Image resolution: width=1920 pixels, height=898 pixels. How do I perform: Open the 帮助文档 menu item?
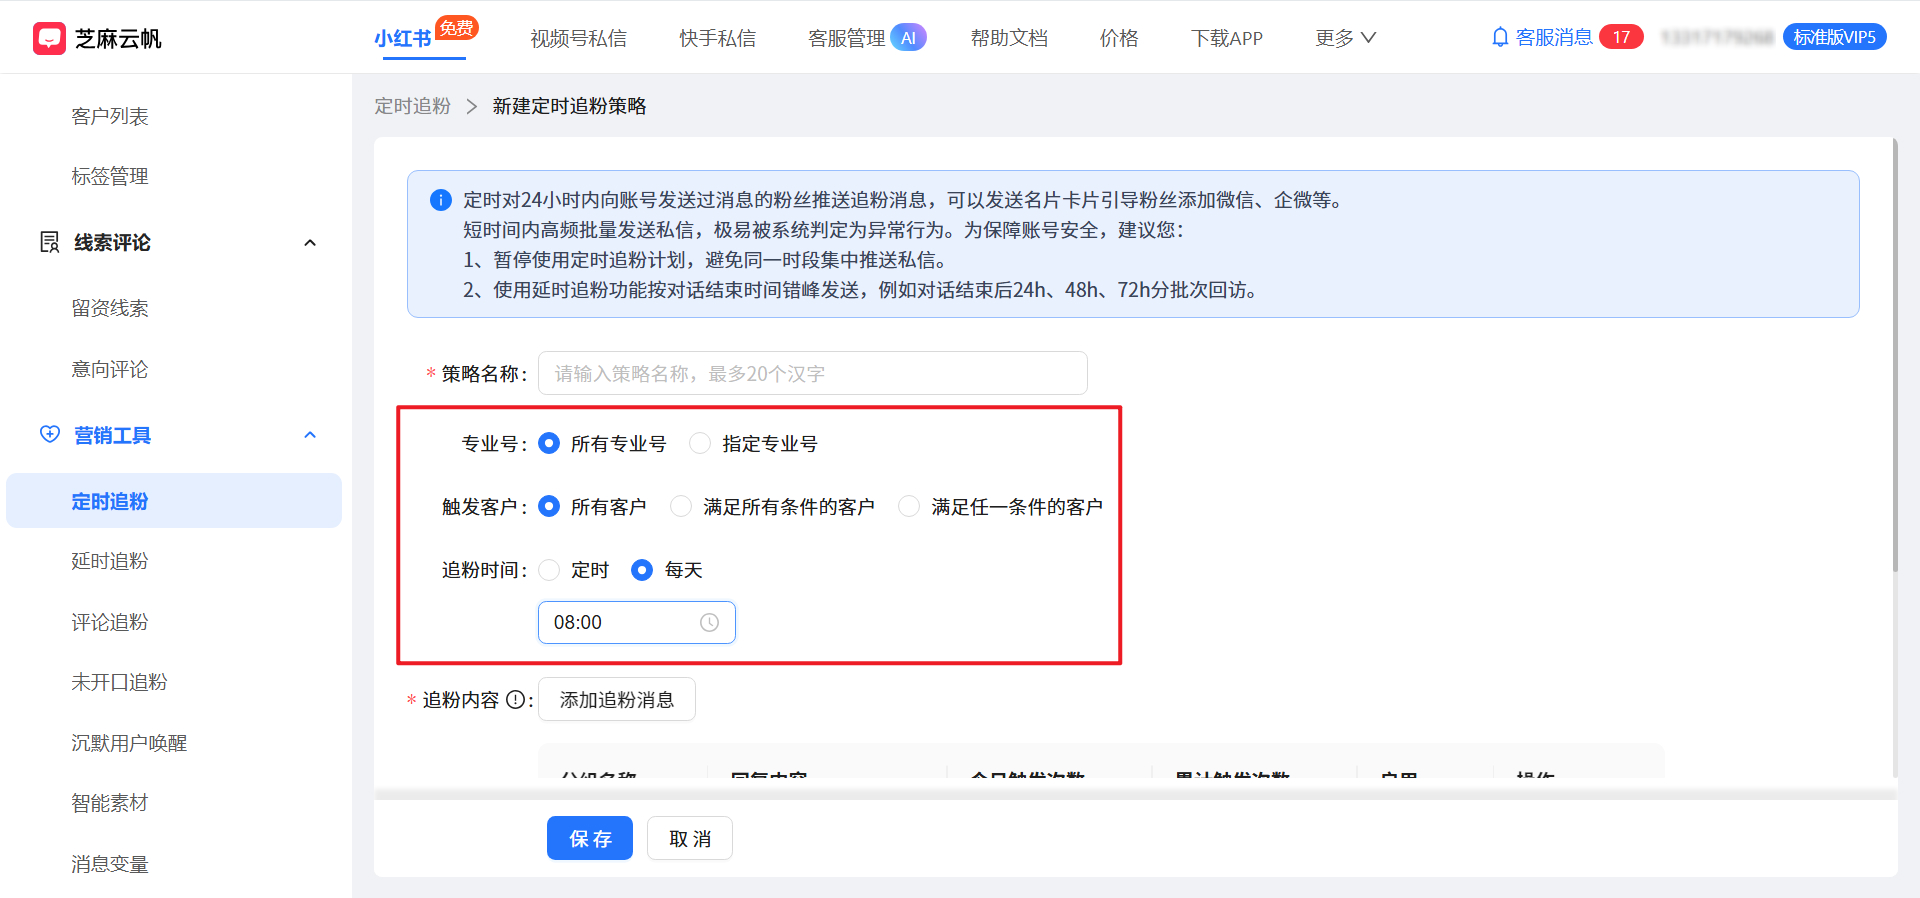click(x=1009, y=38)
